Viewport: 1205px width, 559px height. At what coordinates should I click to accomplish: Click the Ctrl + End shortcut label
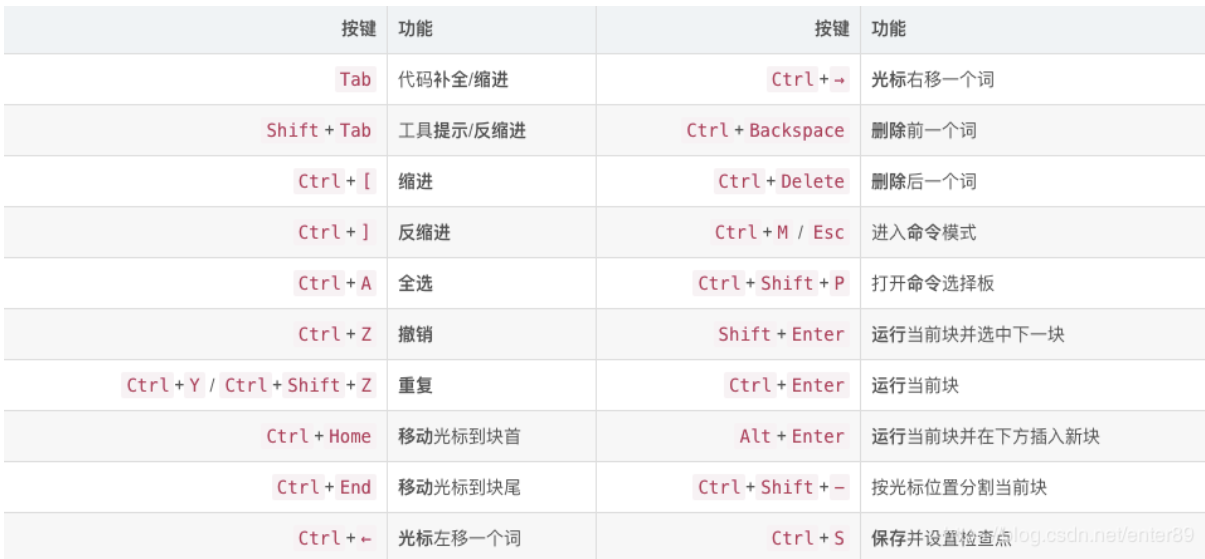(324, 488)
